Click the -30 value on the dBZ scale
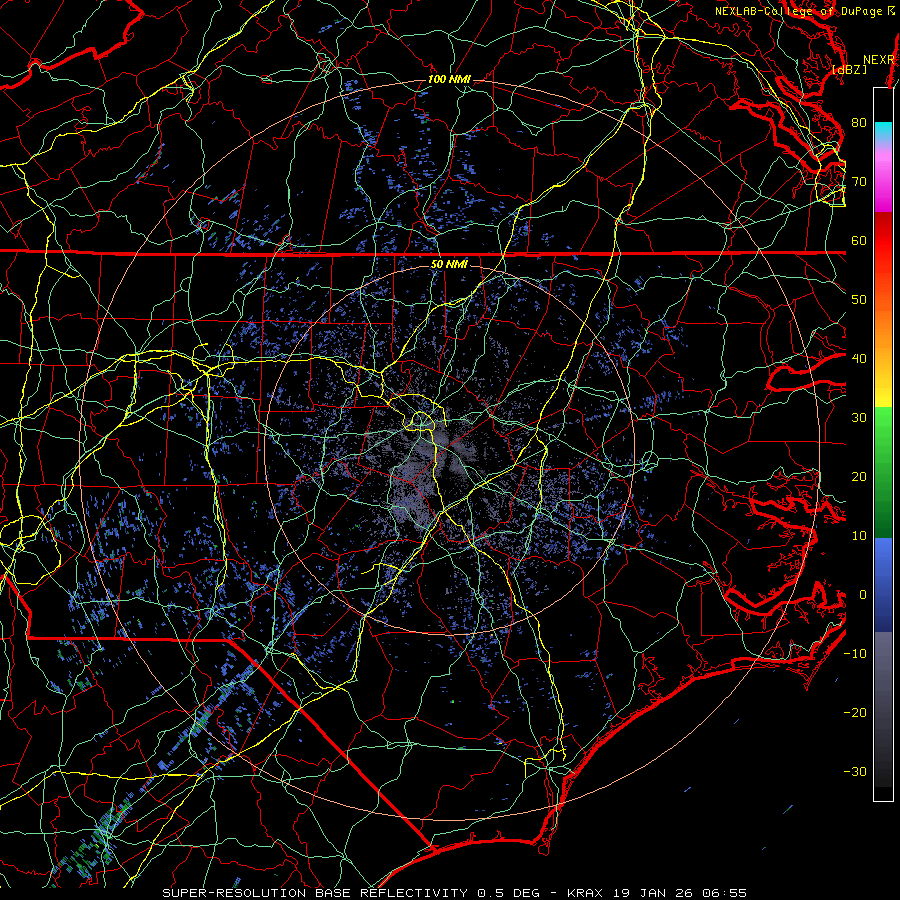 (855, 772)
